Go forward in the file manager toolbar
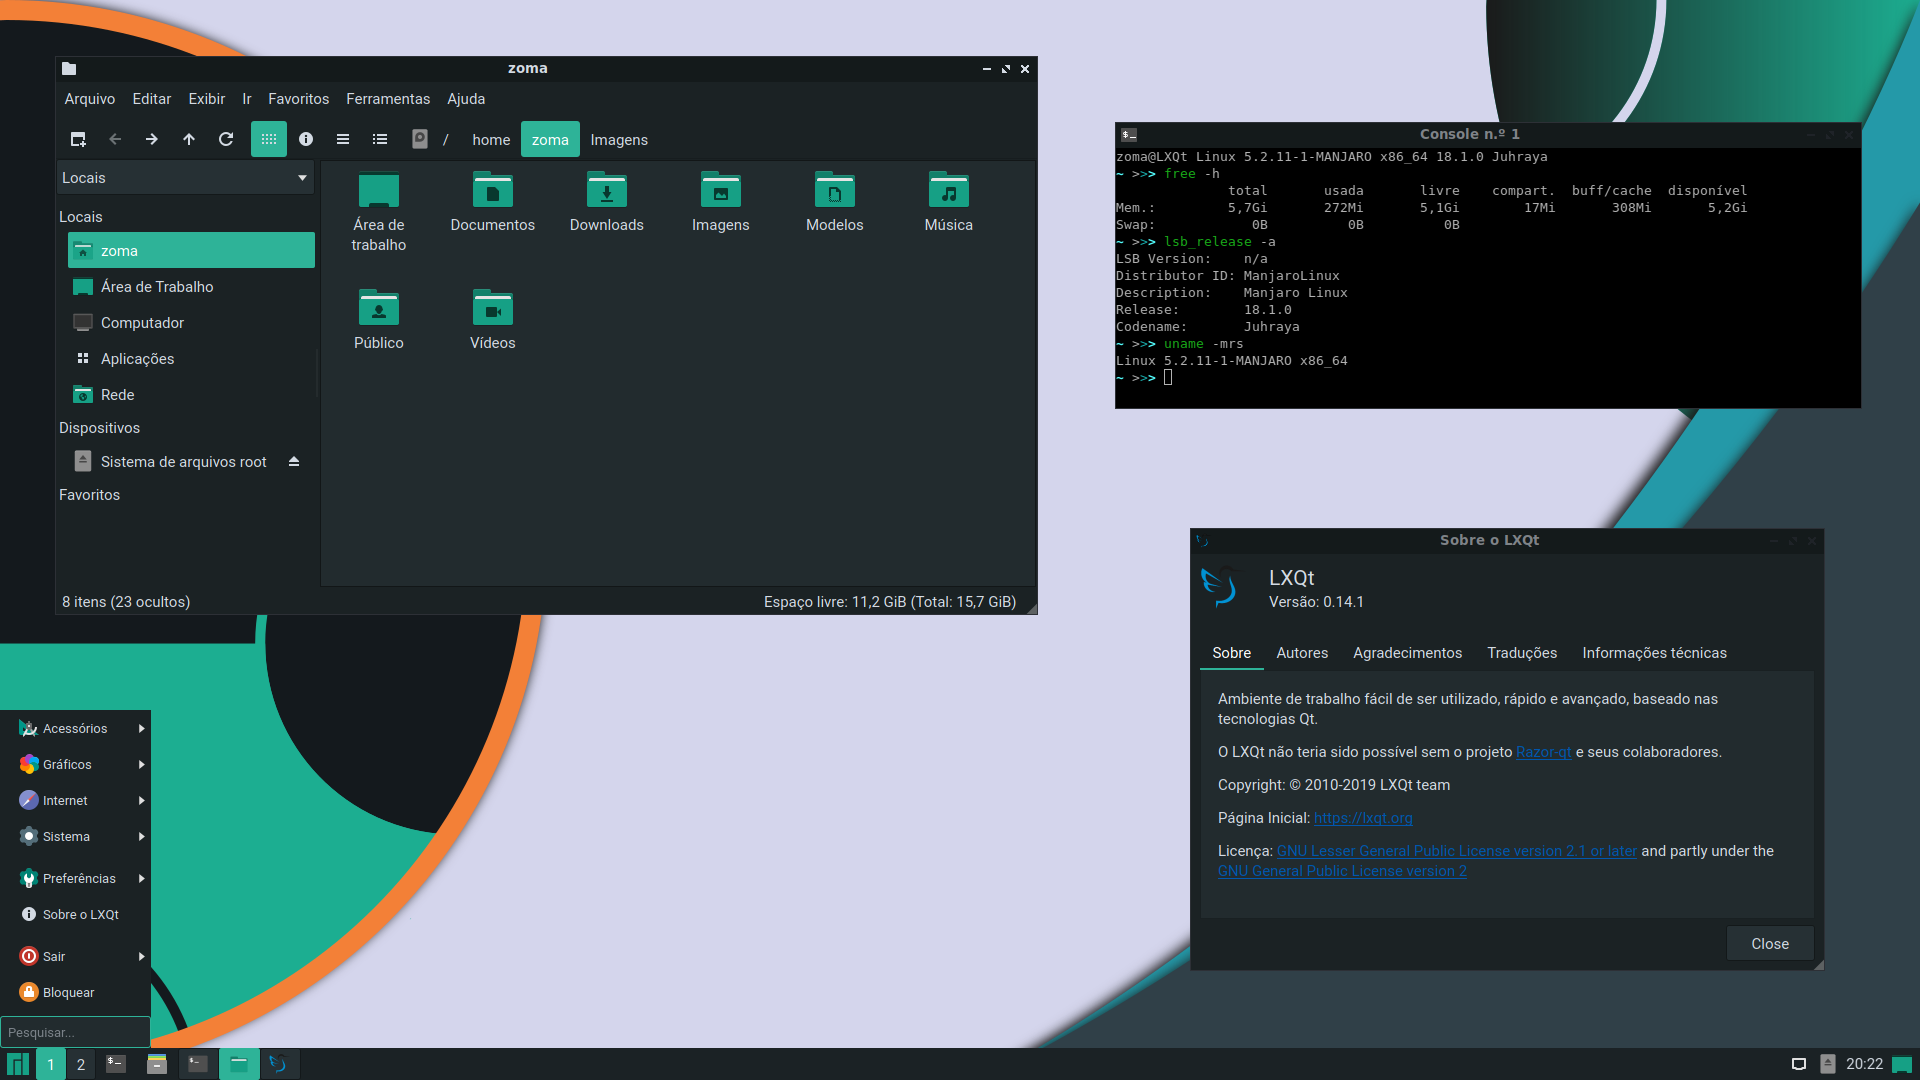The image size is (1920, 1080). pos(152,139)
